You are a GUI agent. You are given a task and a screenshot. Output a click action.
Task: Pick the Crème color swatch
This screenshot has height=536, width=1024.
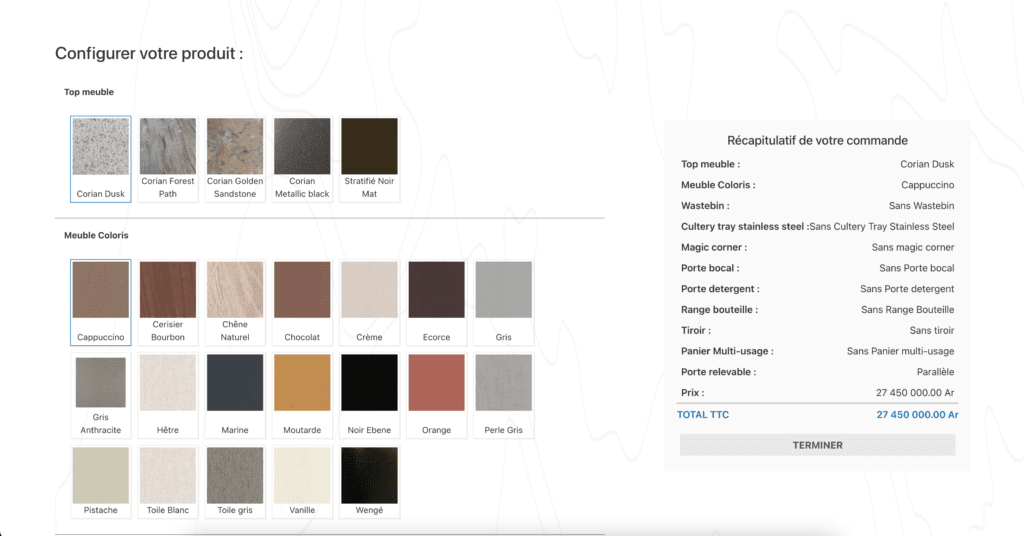[369, 290]
